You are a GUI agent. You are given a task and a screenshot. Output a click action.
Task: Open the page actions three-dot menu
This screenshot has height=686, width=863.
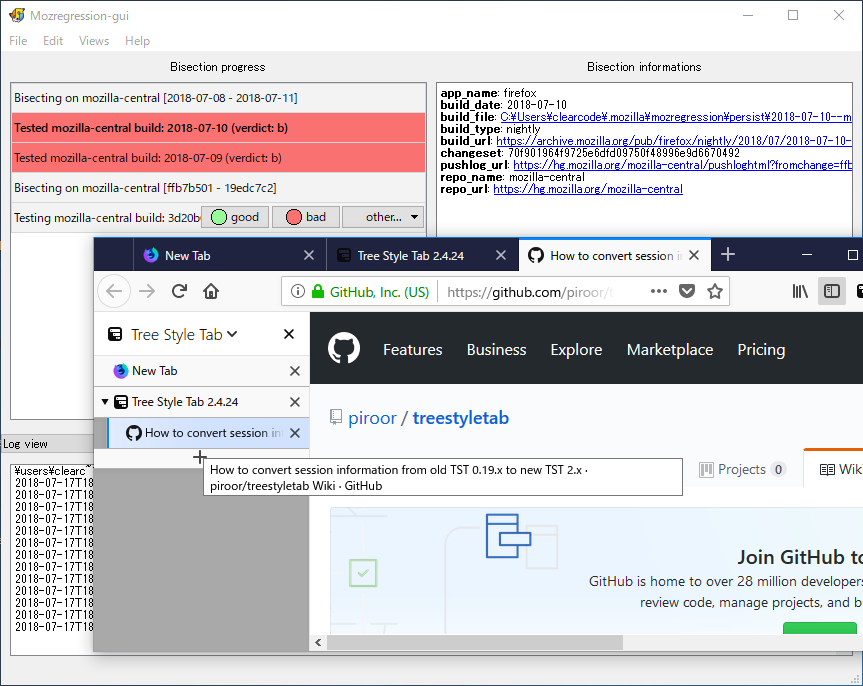point(659,291)
